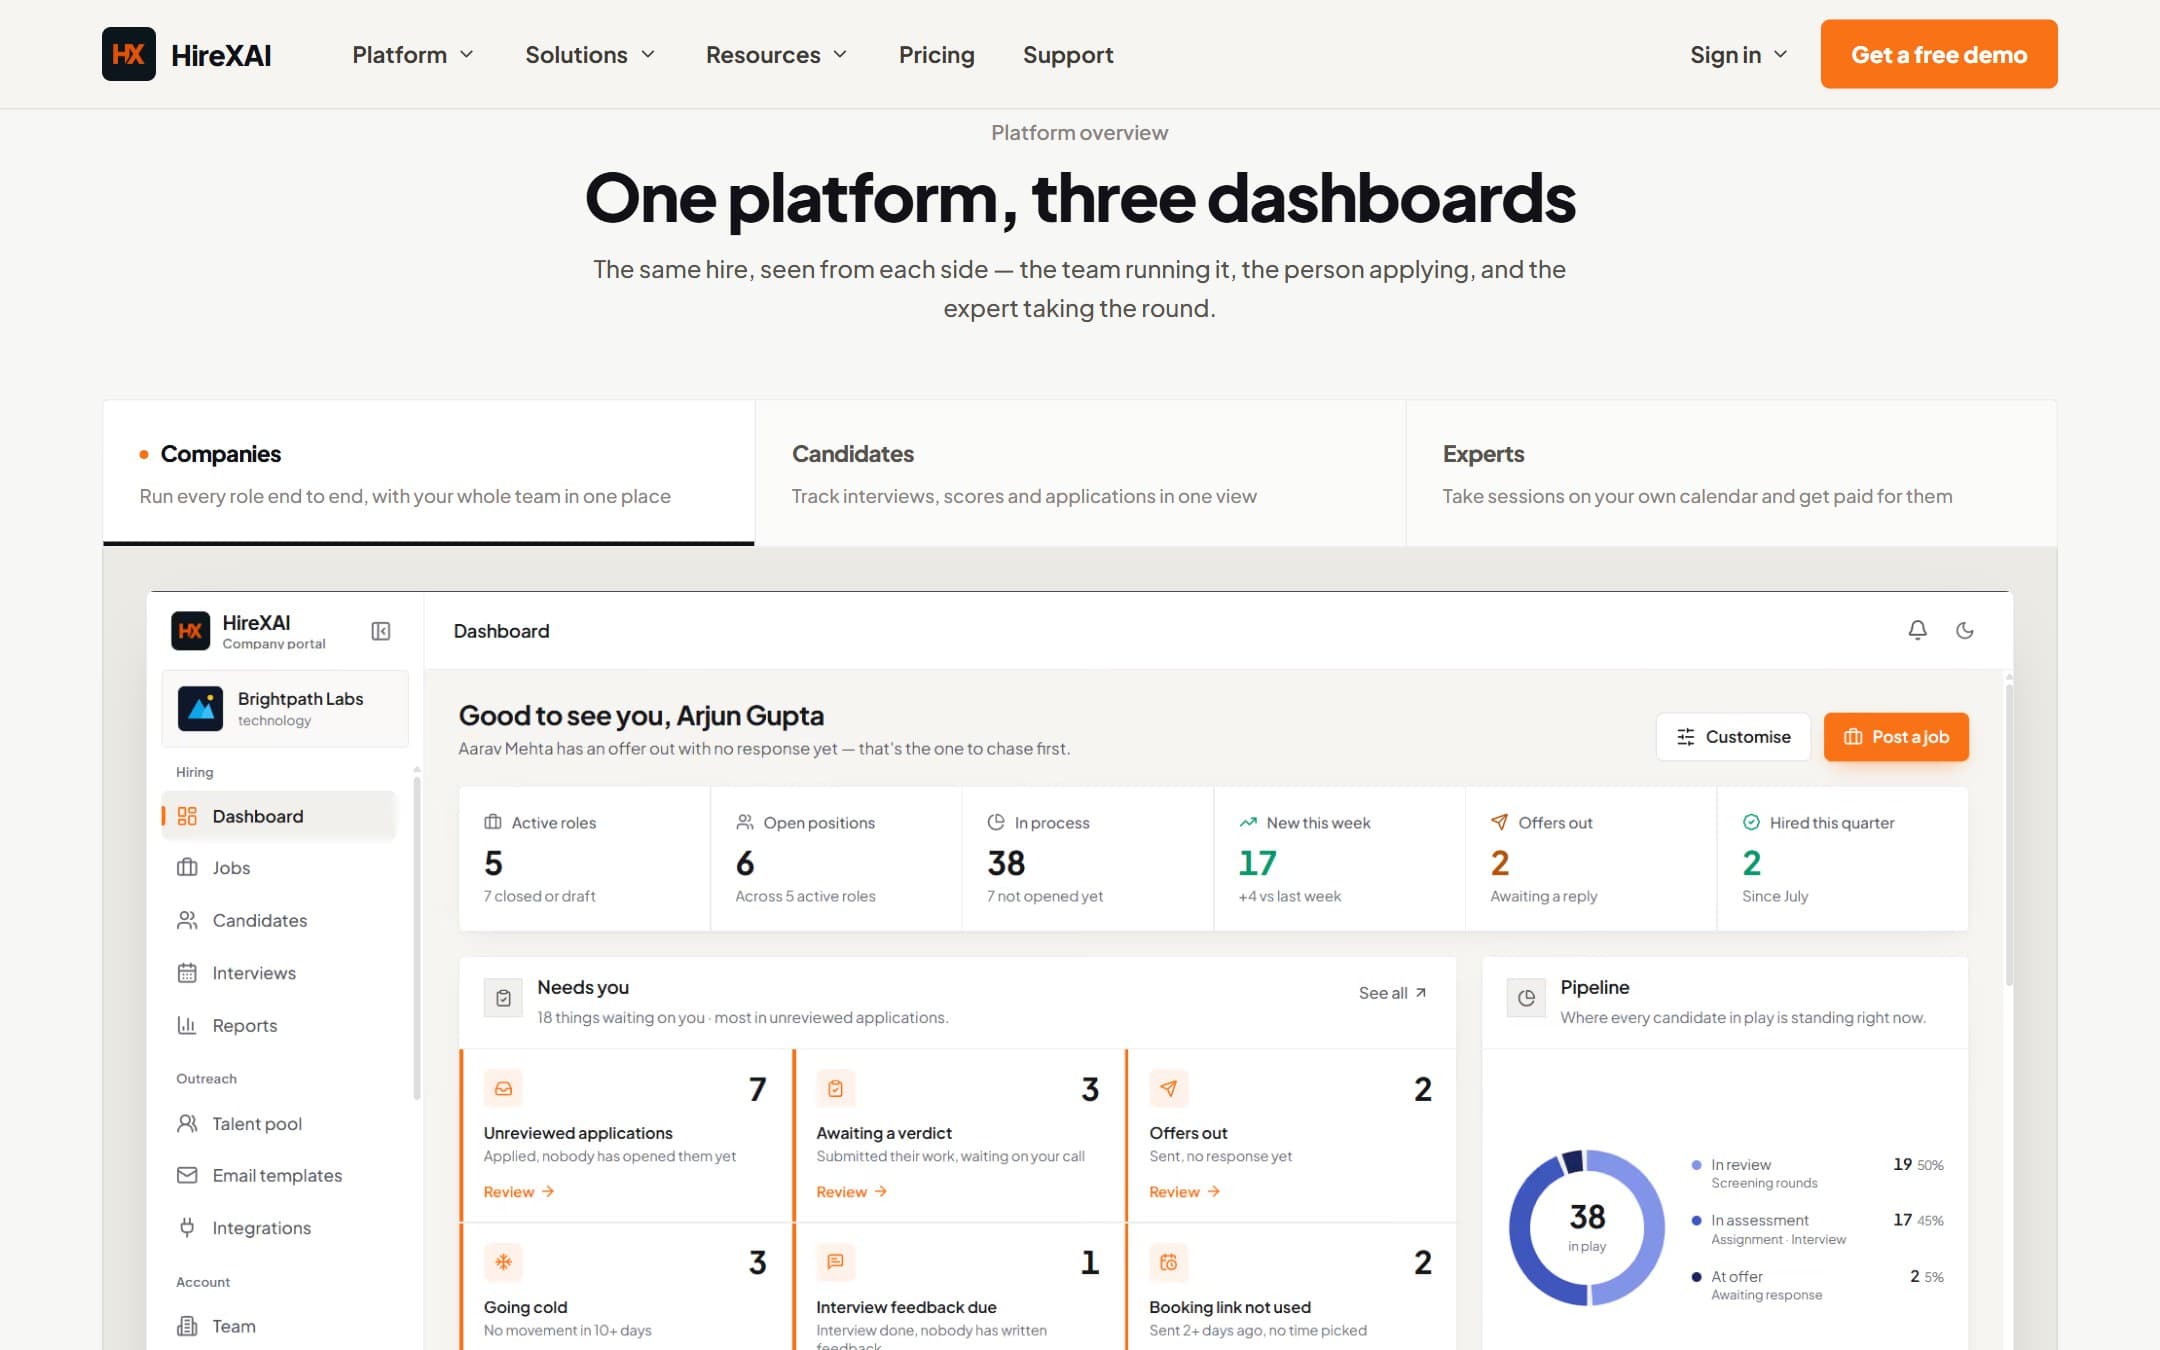The width and height of the screenshot is (2160, 1350).
Task: Click the Unreviewed applications inbox icon
Action: [x=503, y=1088]
